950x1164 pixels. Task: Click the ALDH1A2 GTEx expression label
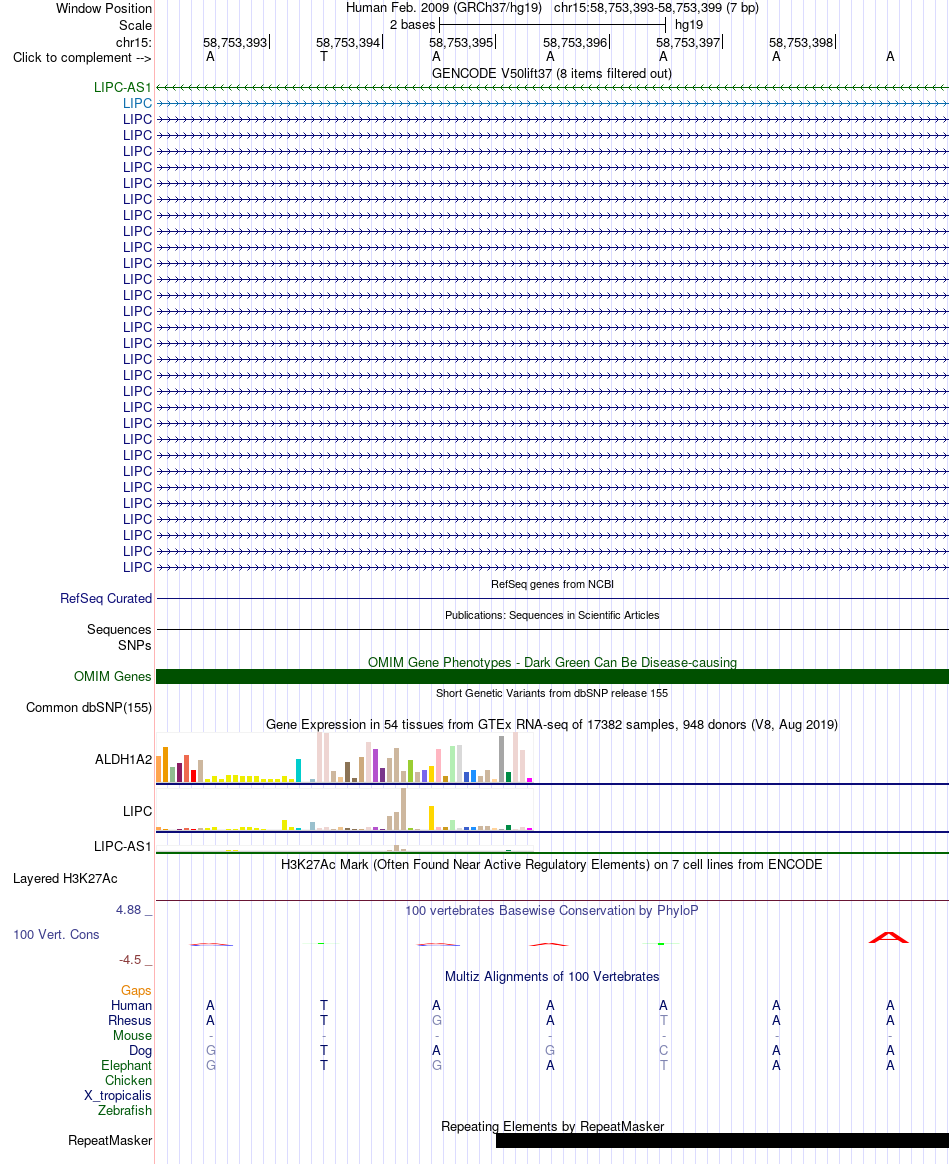(123, 759)
